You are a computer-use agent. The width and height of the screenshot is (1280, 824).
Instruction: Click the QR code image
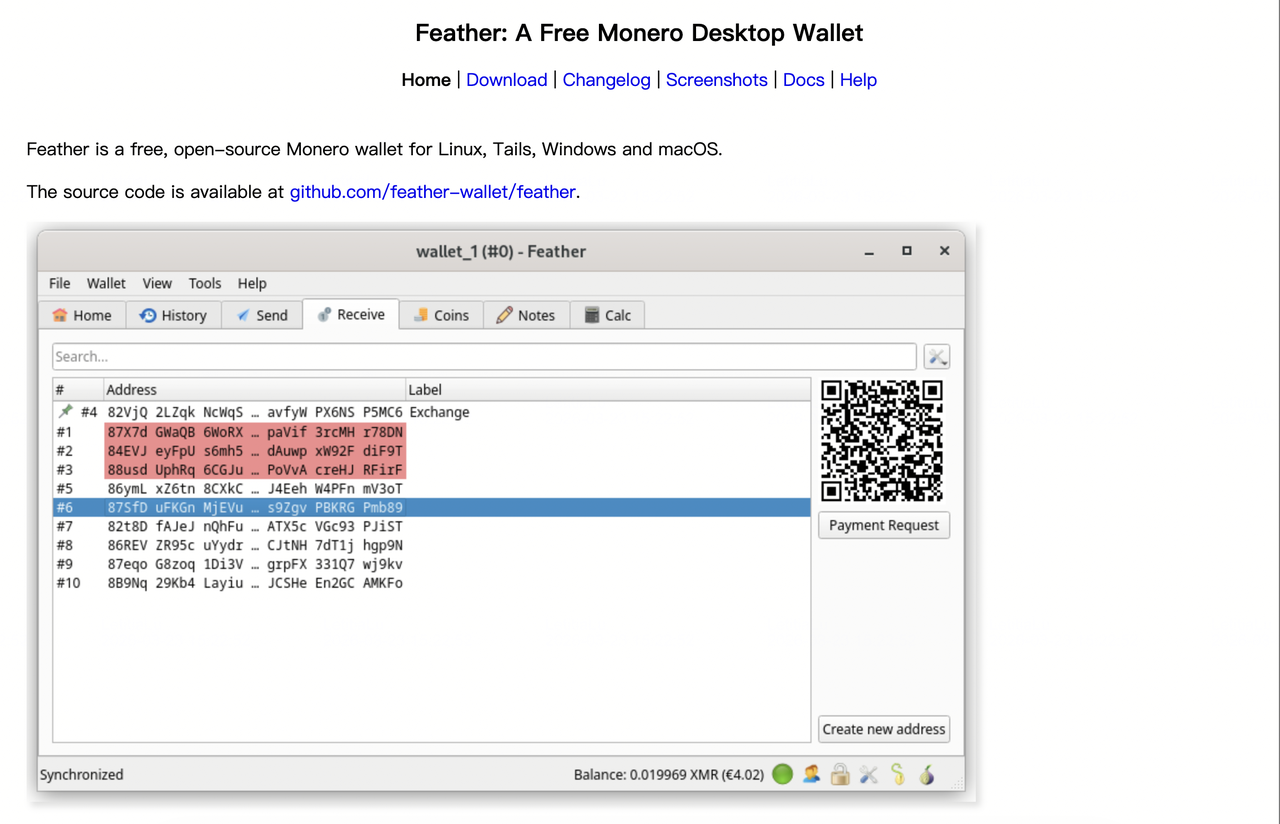[882, 440]
